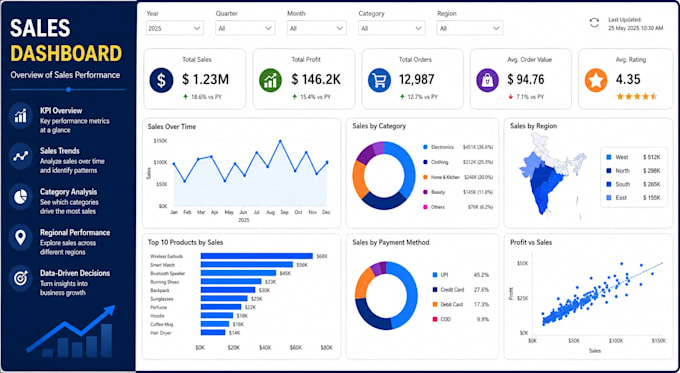Click the 18.6% vs PY text
The width and height of the screenshot is (680, 373).
coord(206,97)
